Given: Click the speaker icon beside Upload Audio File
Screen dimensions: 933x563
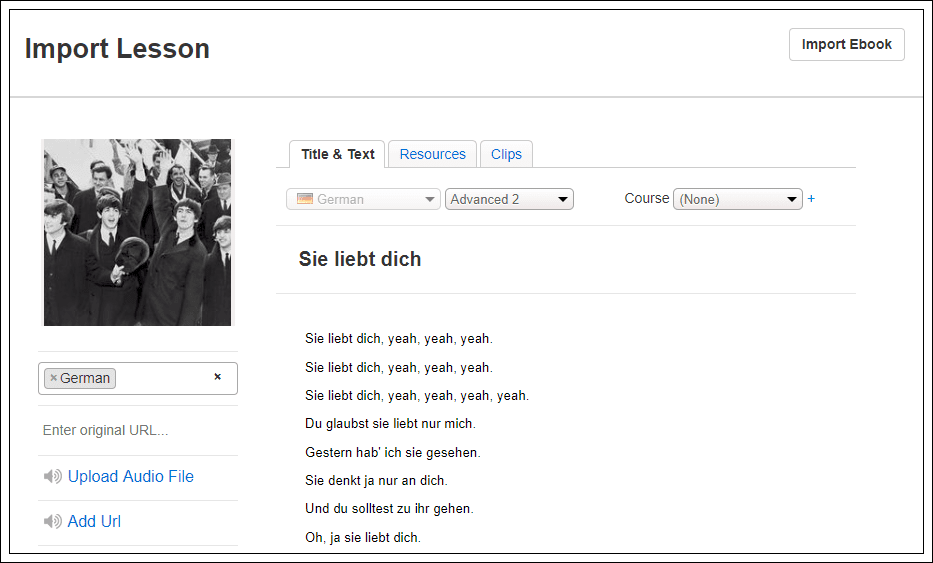Looking at the screenshot, I should click(x=52, y=477).
